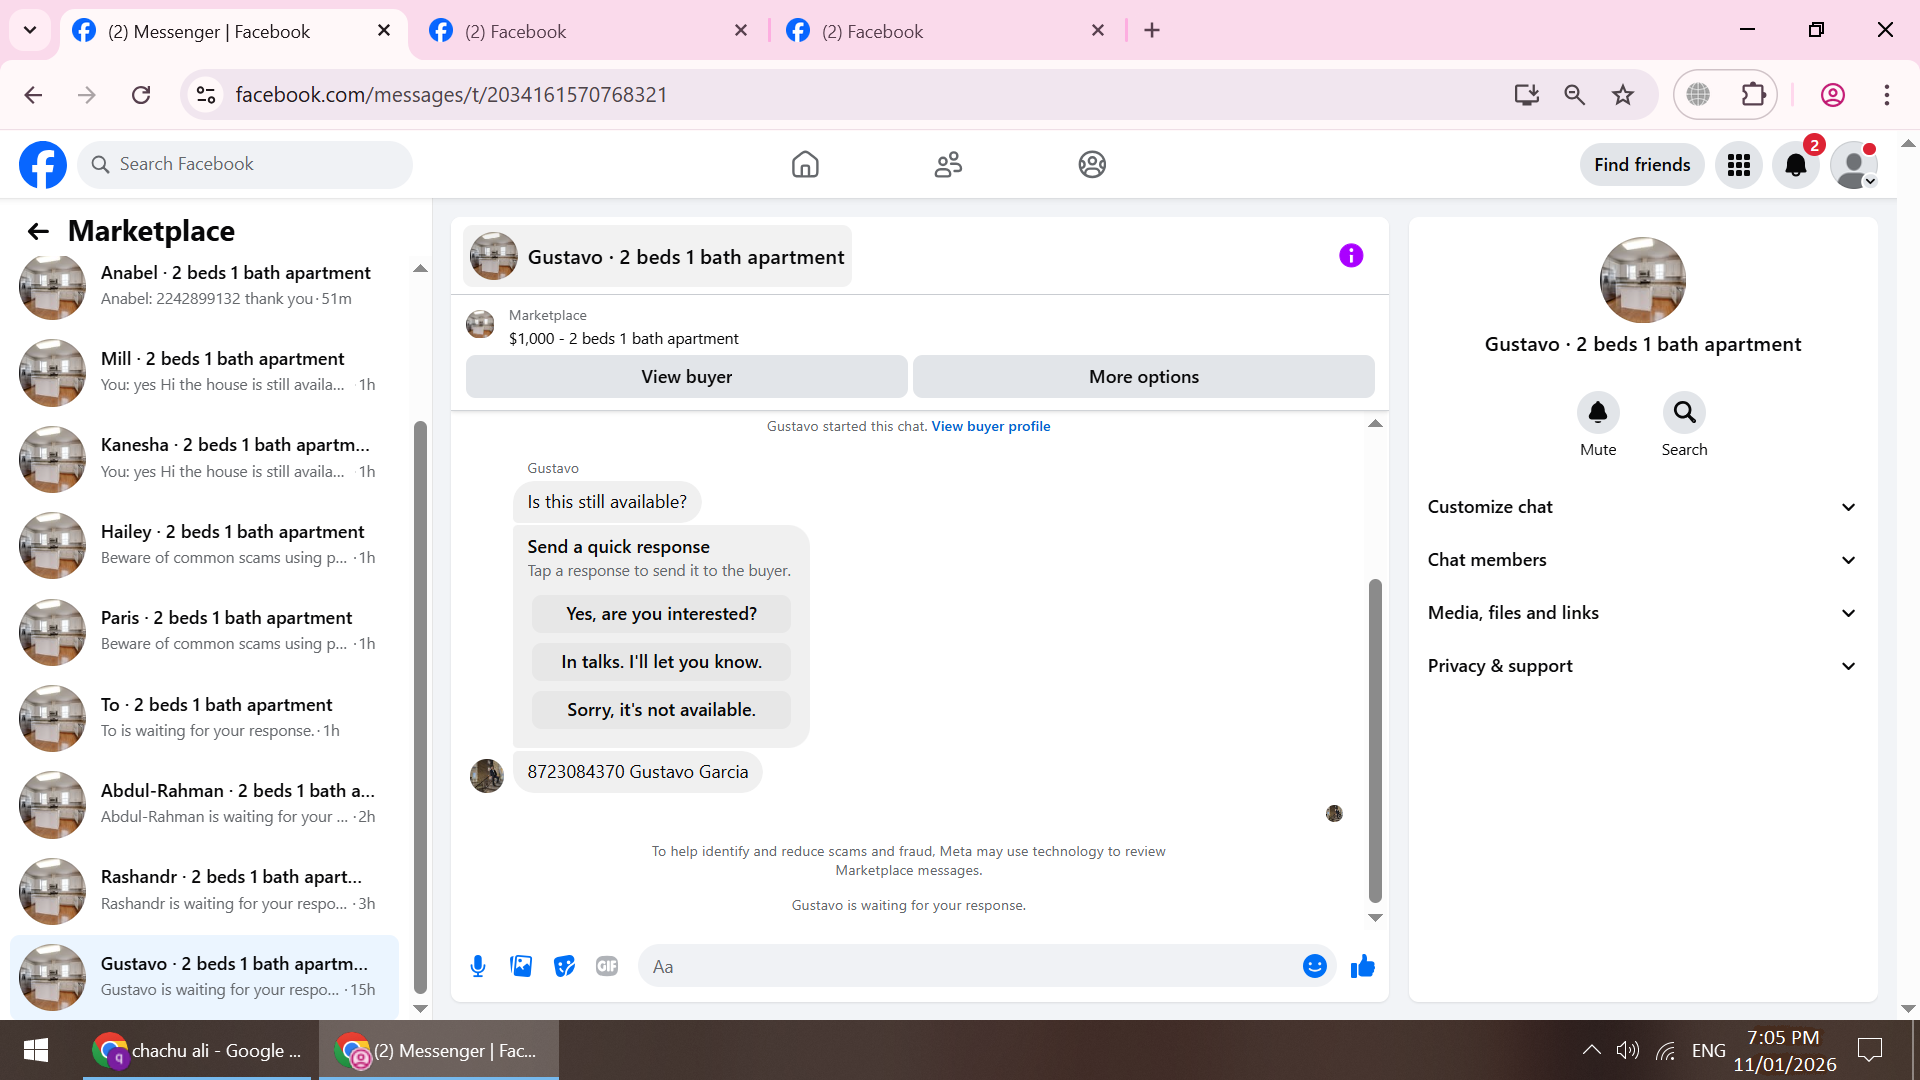Send quick reply 'In talks. I'll let you know.'

point(661,662)
